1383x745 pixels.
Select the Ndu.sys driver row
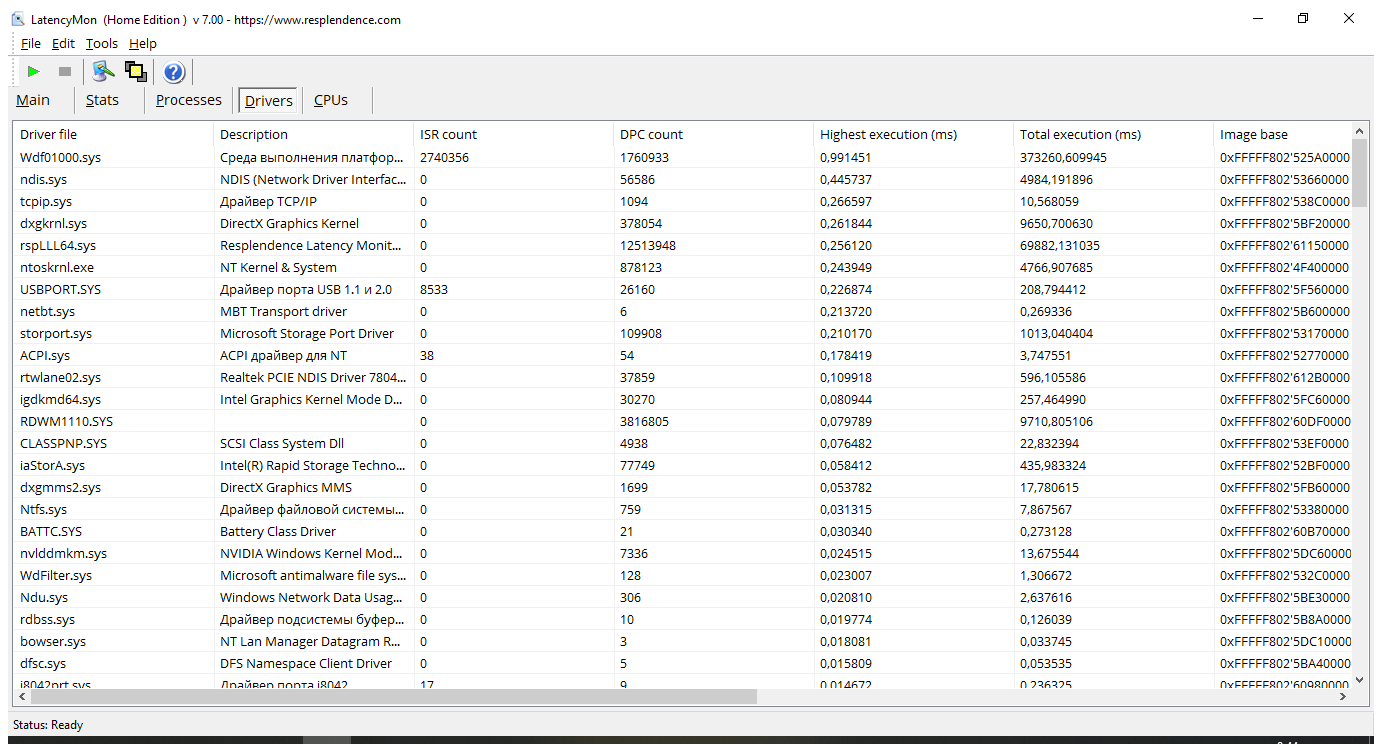coord(682,597)
